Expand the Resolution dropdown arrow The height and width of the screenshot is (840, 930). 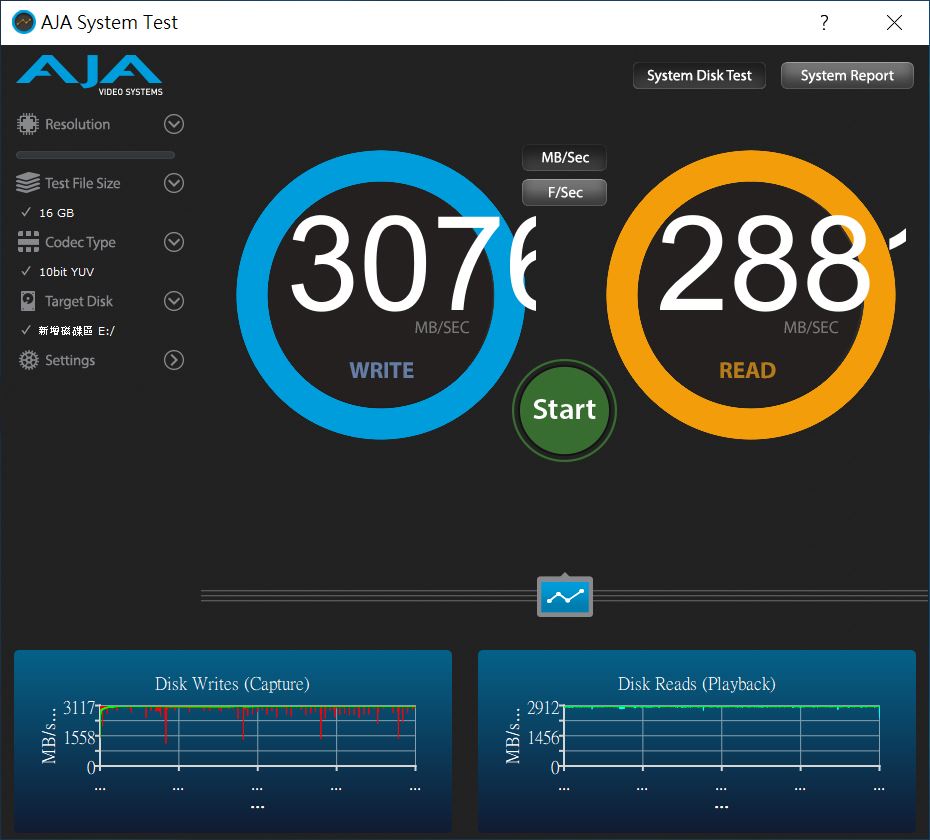pos(174,124)
